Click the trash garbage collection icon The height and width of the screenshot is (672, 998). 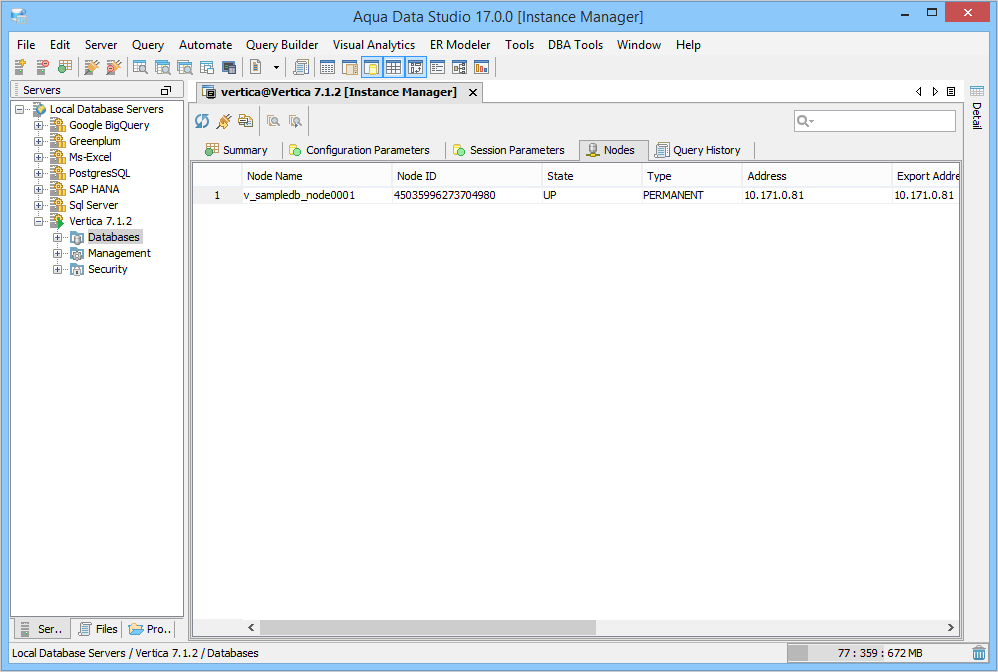click(x=979, y=652)
